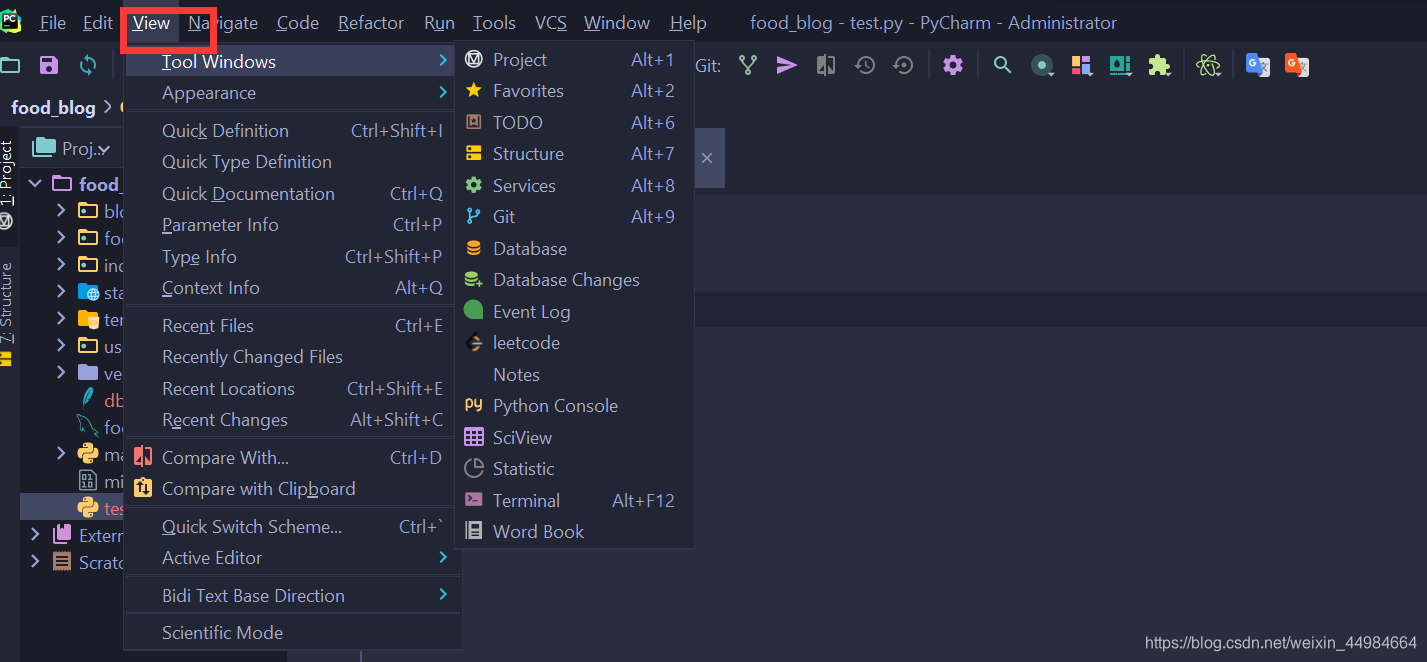Expand the blo folder node
1427x662 pixels.
[x=61, y=210]
